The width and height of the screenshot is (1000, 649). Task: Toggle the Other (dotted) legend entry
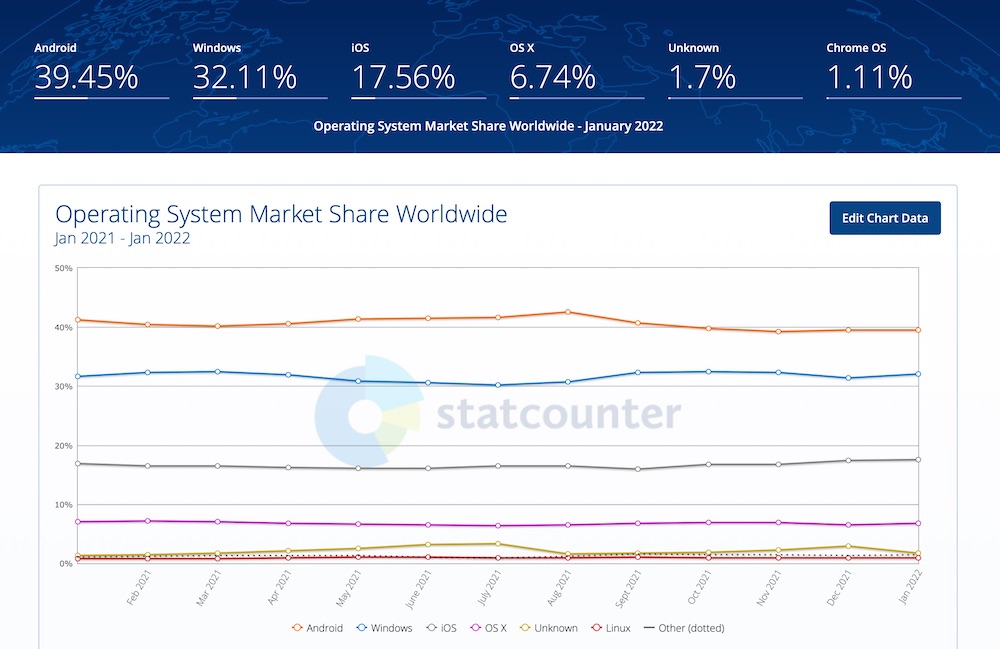[x=684, y=628]
